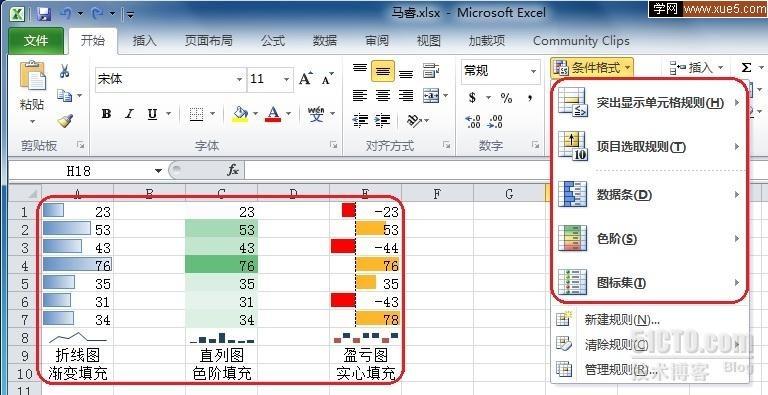Decrease decimal places
The width and height of the screenshot is (768, 395).
point(496,121)
